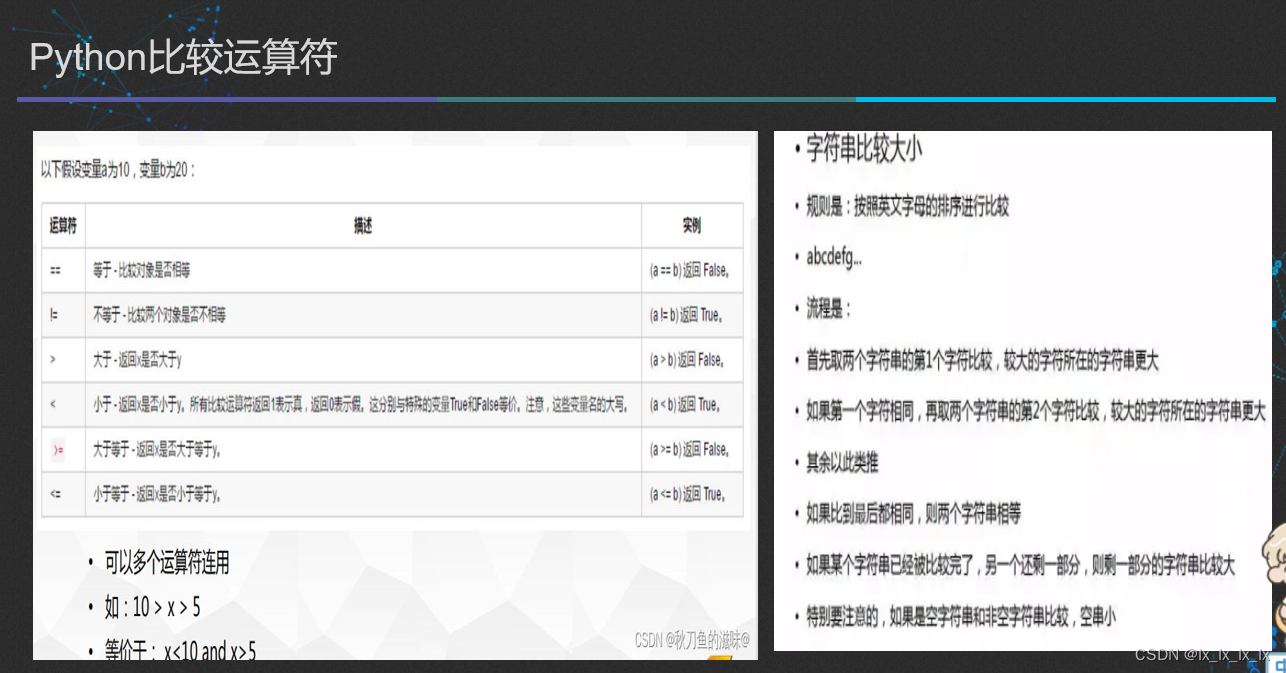Select the pink highlighted ">=" operator cell
Viewport: 1286px width, 673px height.
(57, 450)
